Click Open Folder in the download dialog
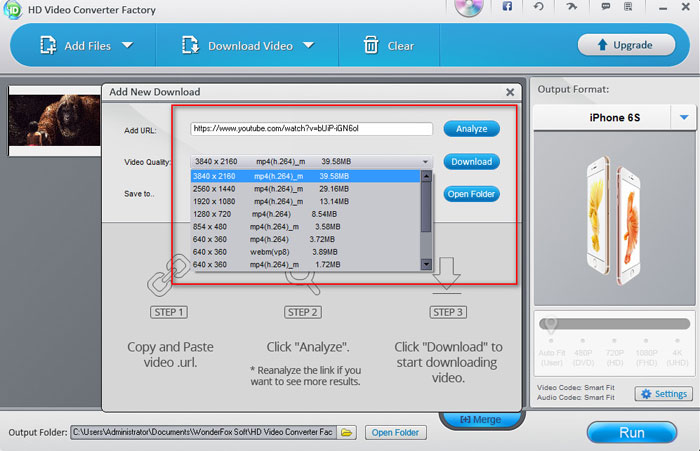 [471, 194]
